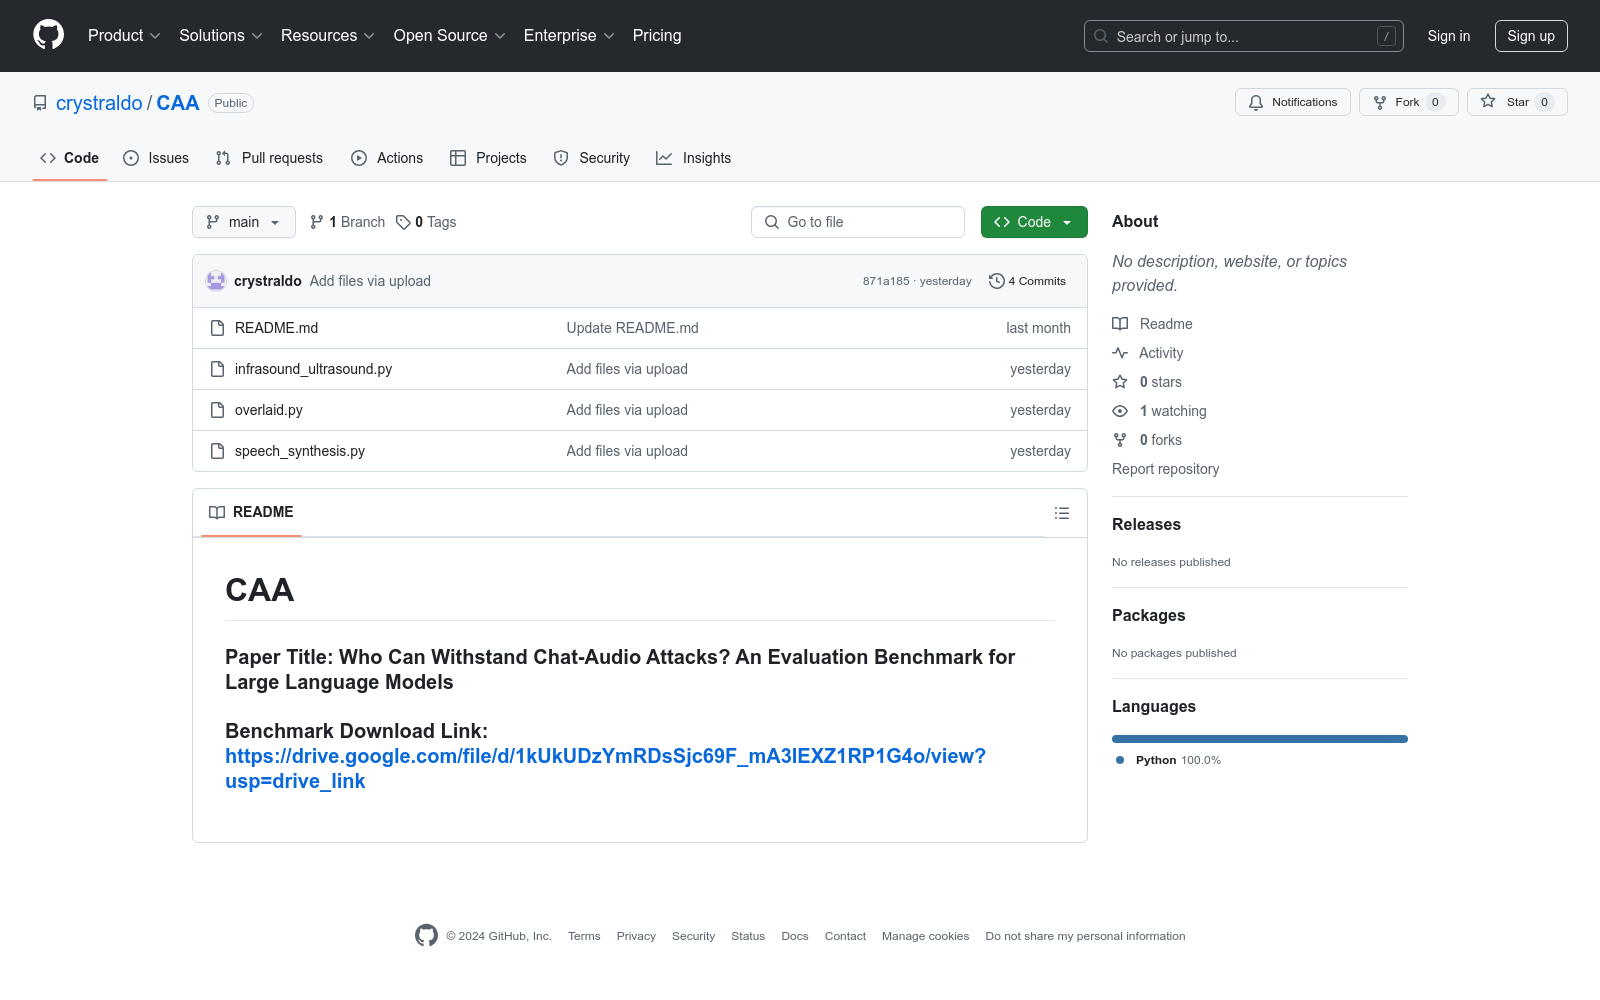Click the speech_synthesis.py file icon
This screenshot has height=1000, width=1600.
coord(217,451)
